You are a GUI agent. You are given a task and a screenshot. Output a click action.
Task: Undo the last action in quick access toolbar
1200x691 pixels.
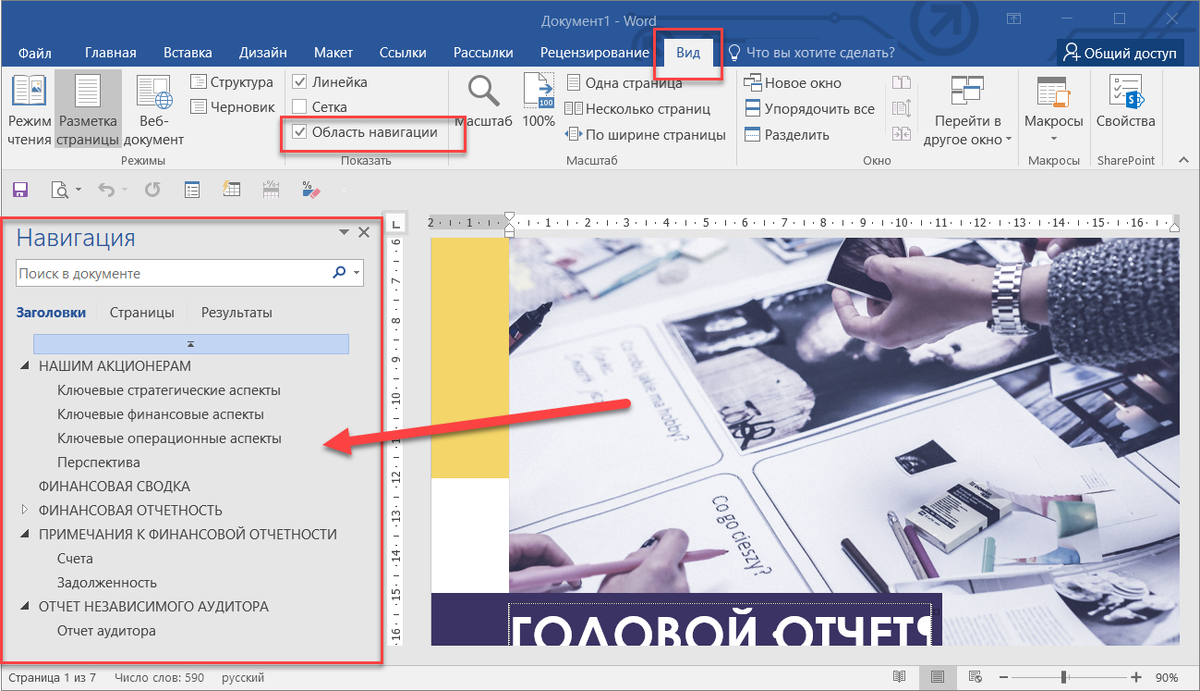click(x=106, y=188)
